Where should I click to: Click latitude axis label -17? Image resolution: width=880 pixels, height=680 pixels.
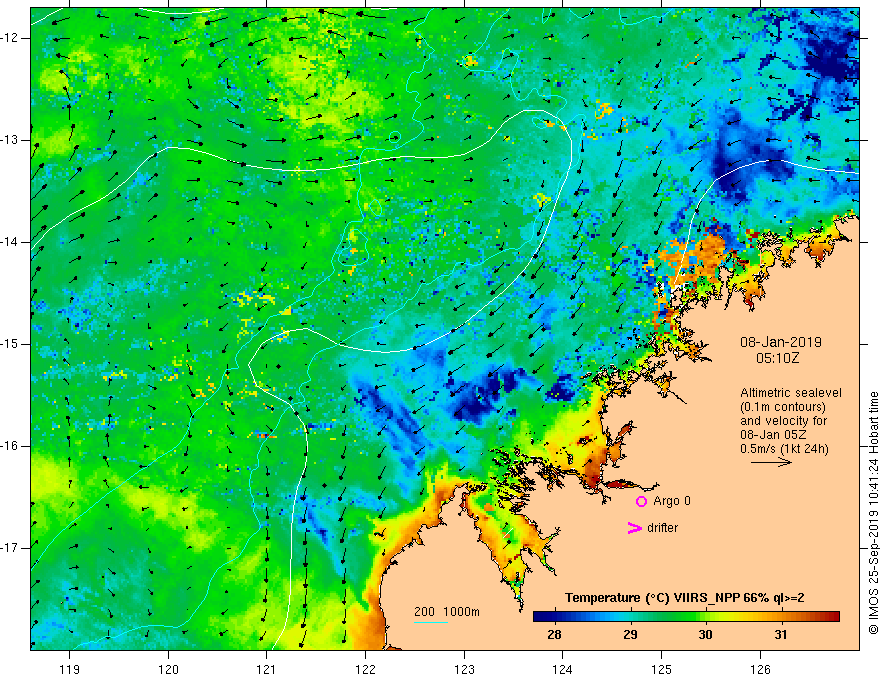(11, 548)
